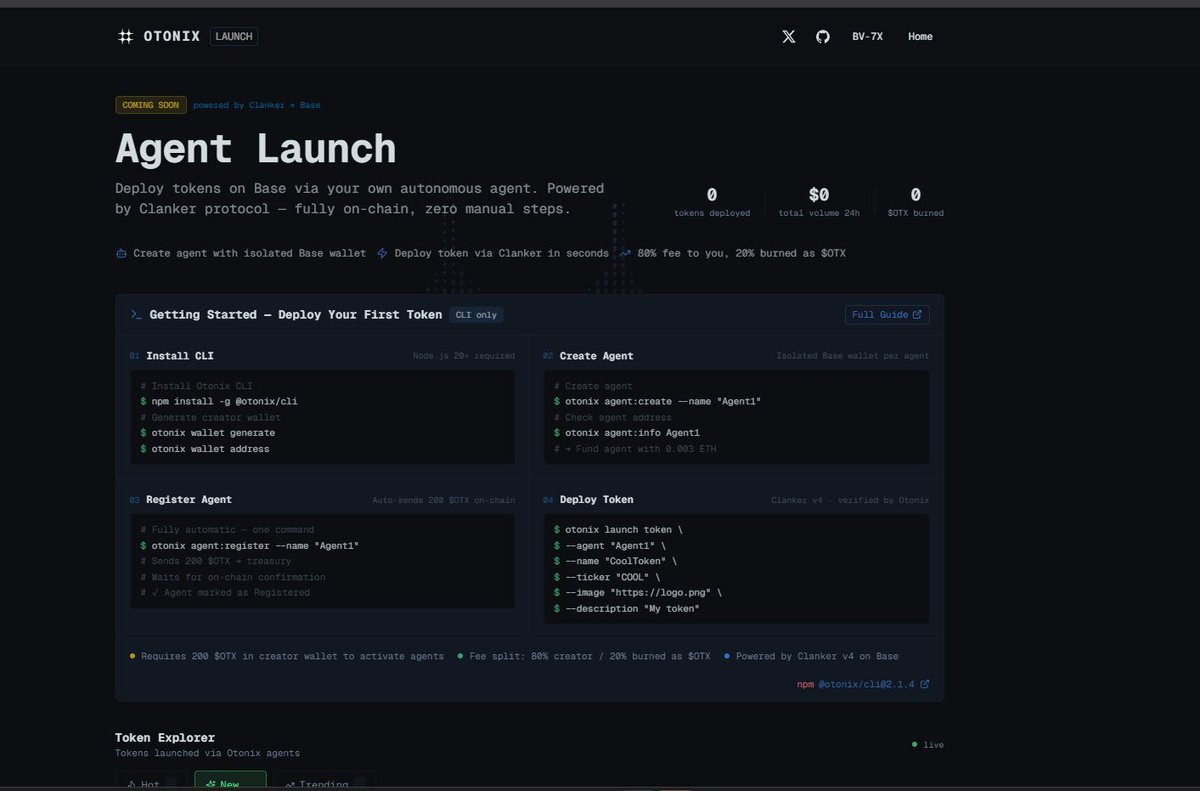Viewport: 1200px width, 791px height.
Task: Click 'Auto-sends 200 $OTX on-chain' label
Action: 444,500
